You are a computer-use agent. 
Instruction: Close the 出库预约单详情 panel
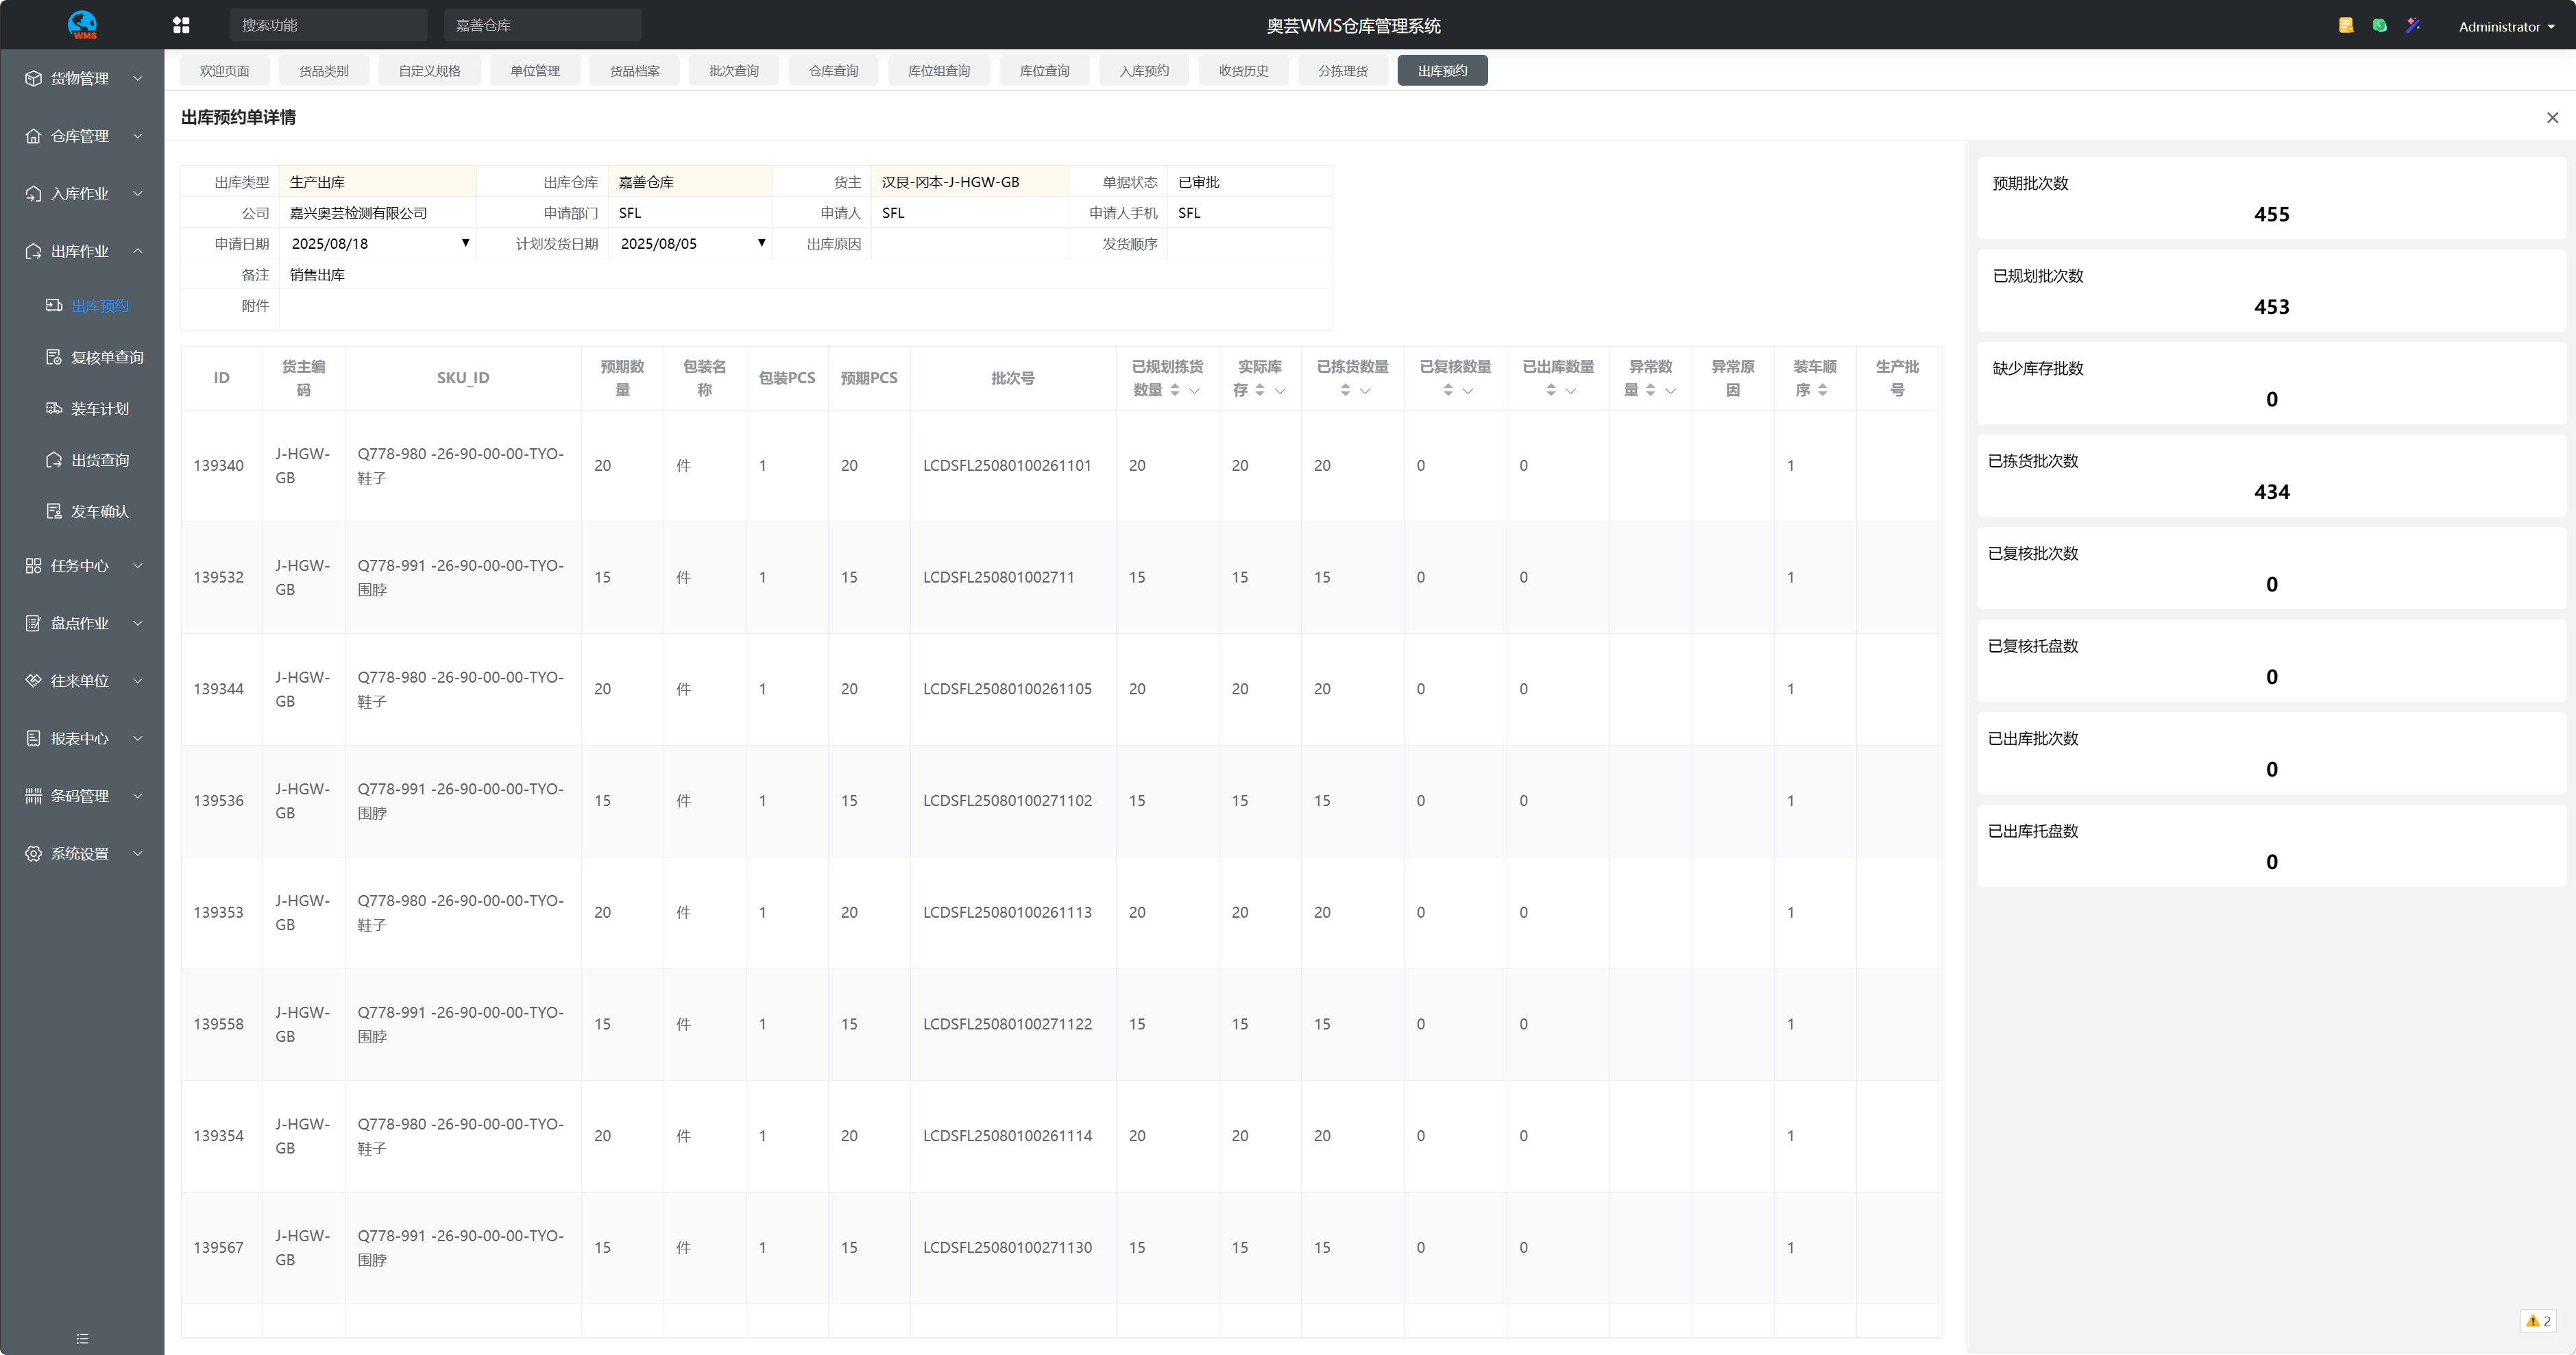tap(2552, 117)
